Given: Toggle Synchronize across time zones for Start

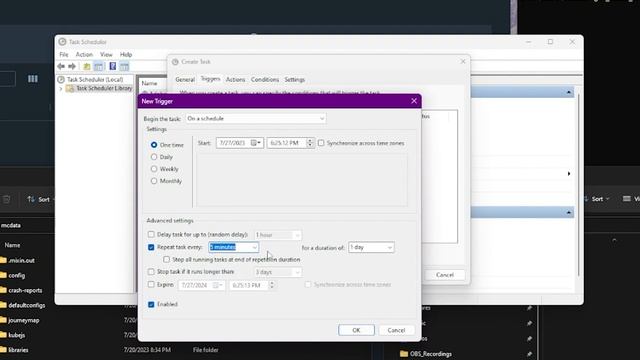Looking at the screenshot, I should pos(321,143).
